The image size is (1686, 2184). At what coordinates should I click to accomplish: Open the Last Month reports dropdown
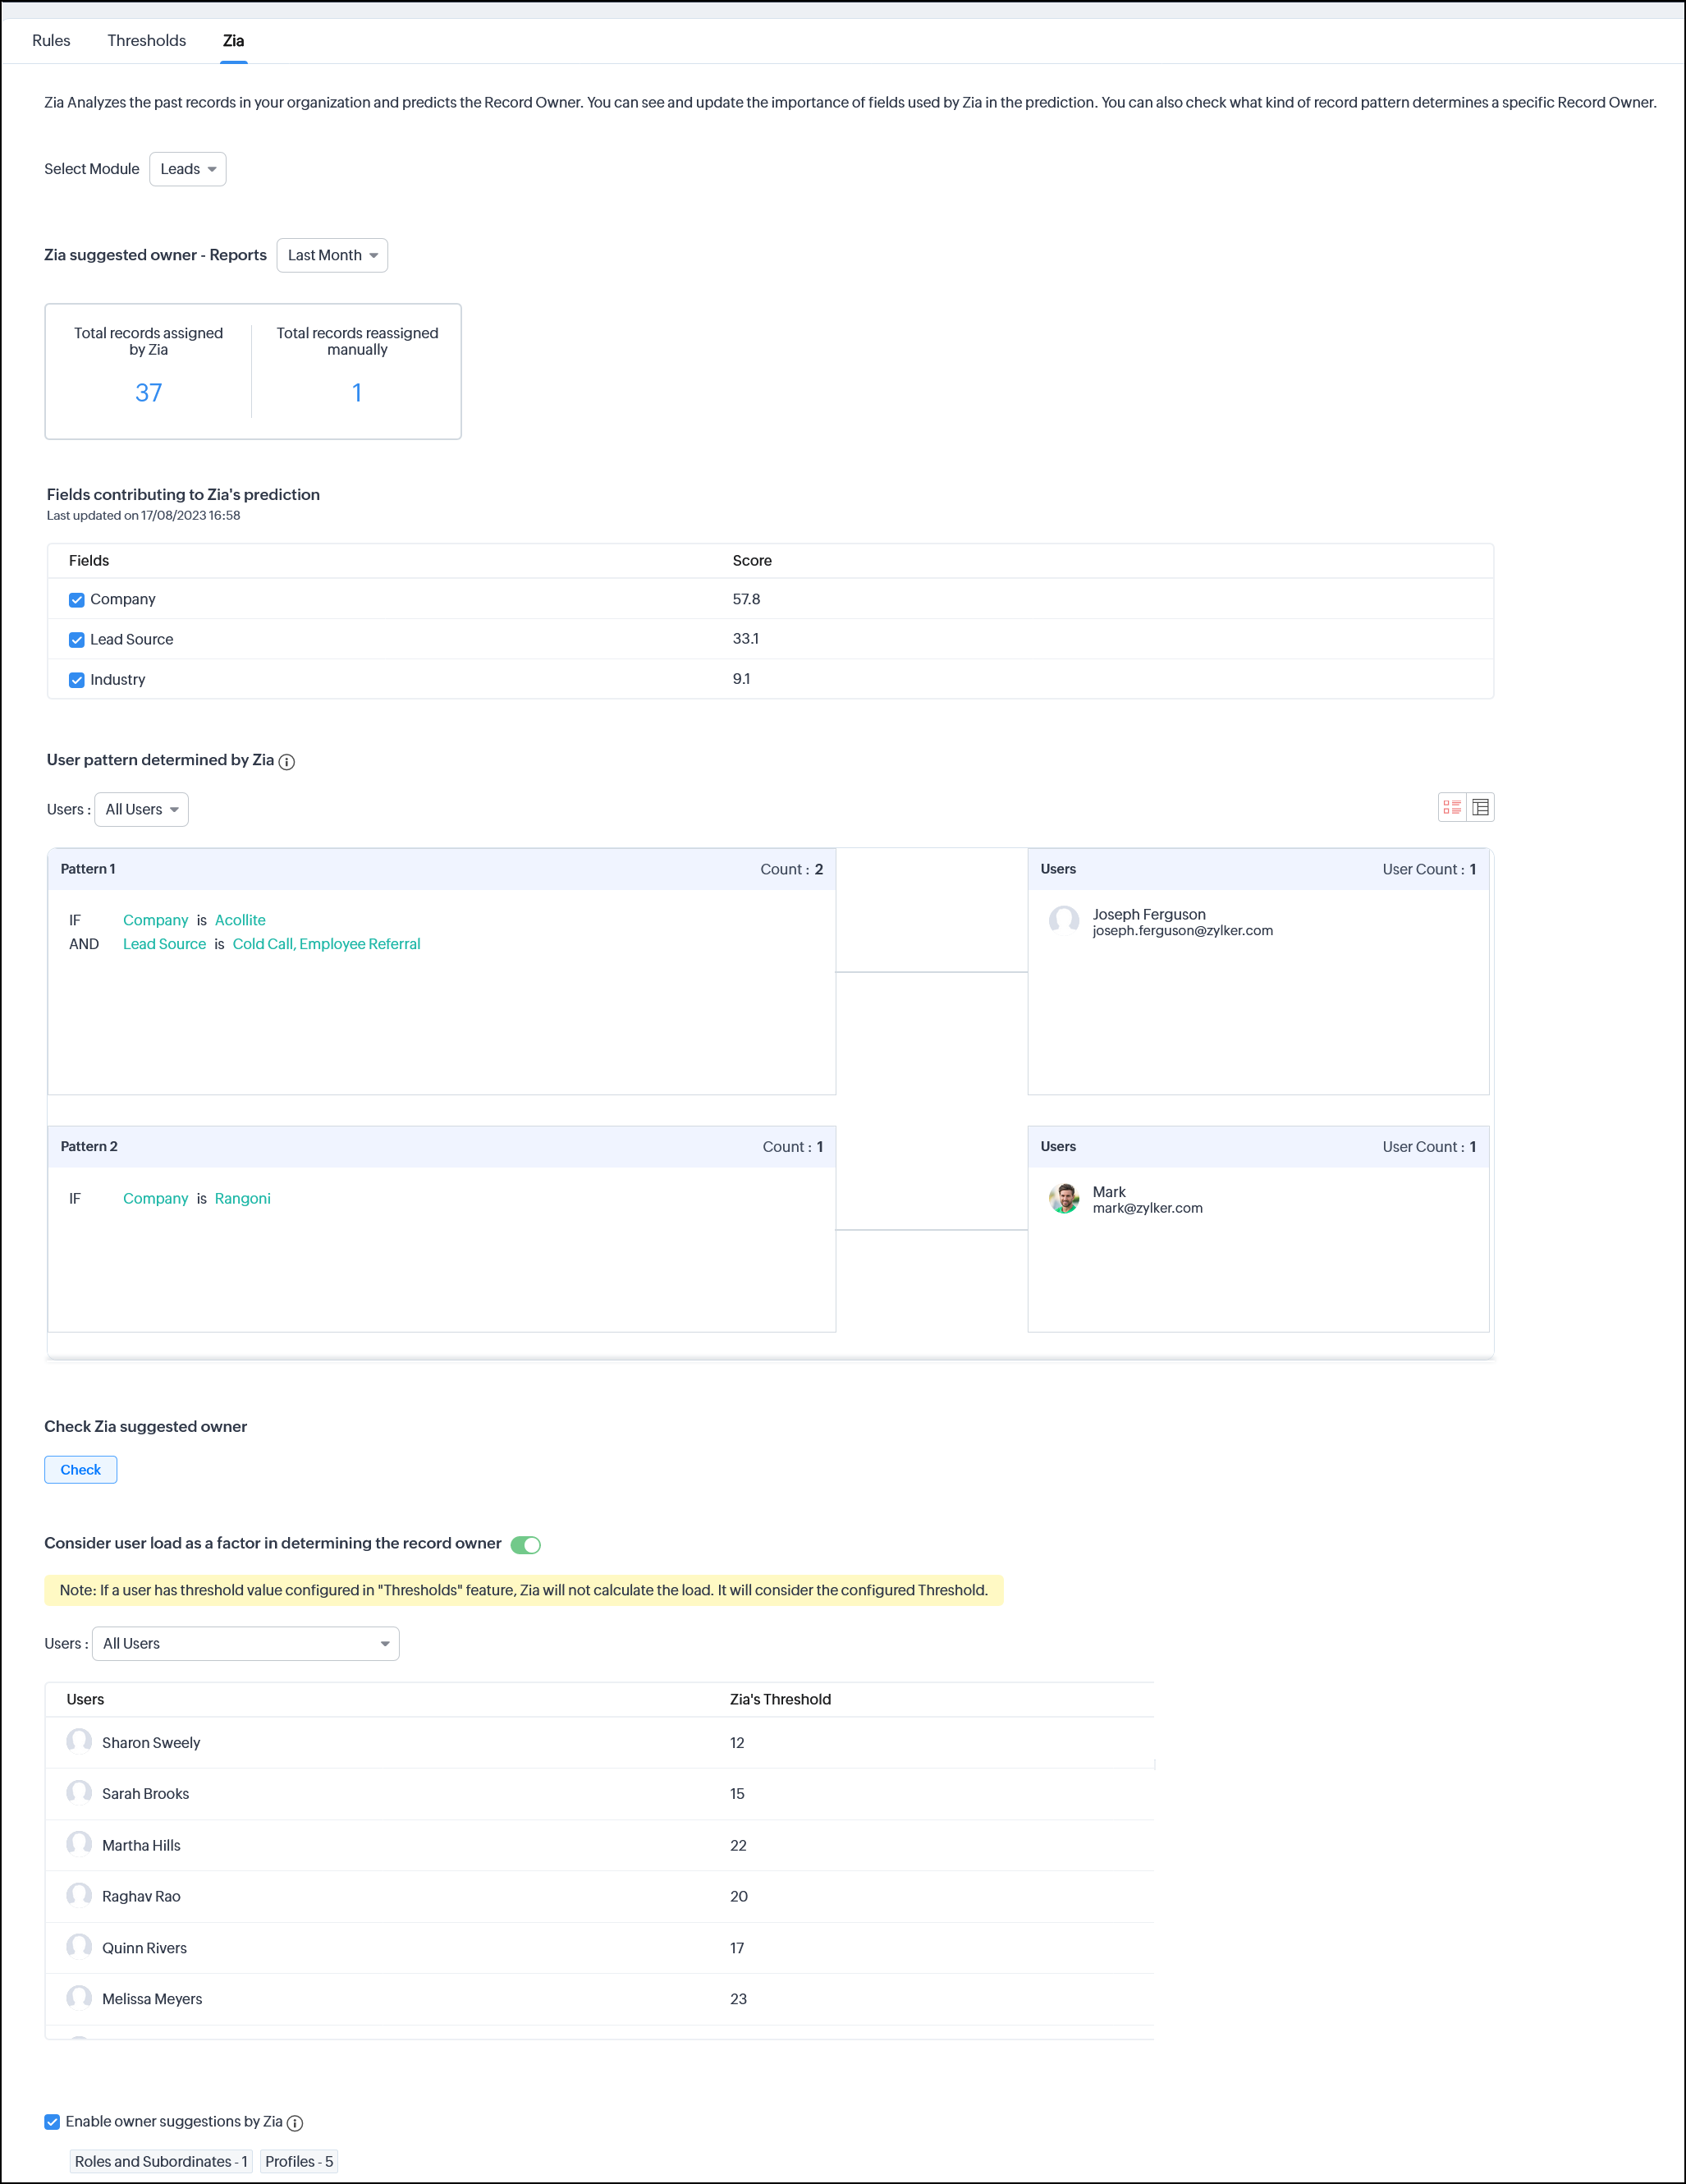click(332, 255)
